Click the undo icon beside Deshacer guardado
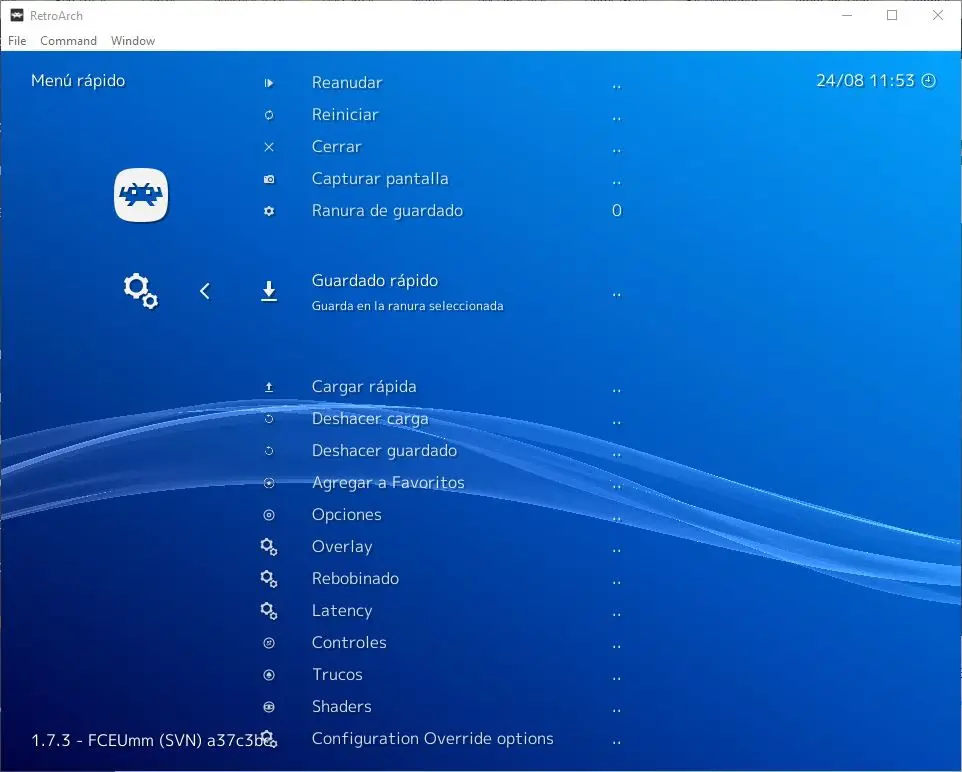Viewport: 962px width, 772px height. (269, 451)
